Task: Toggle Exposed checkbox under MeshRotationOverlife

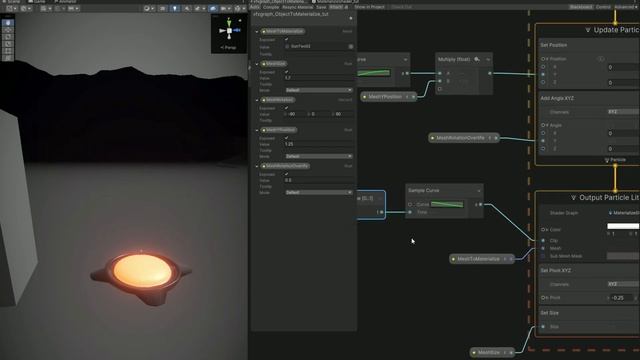Action: click(287, 174)
